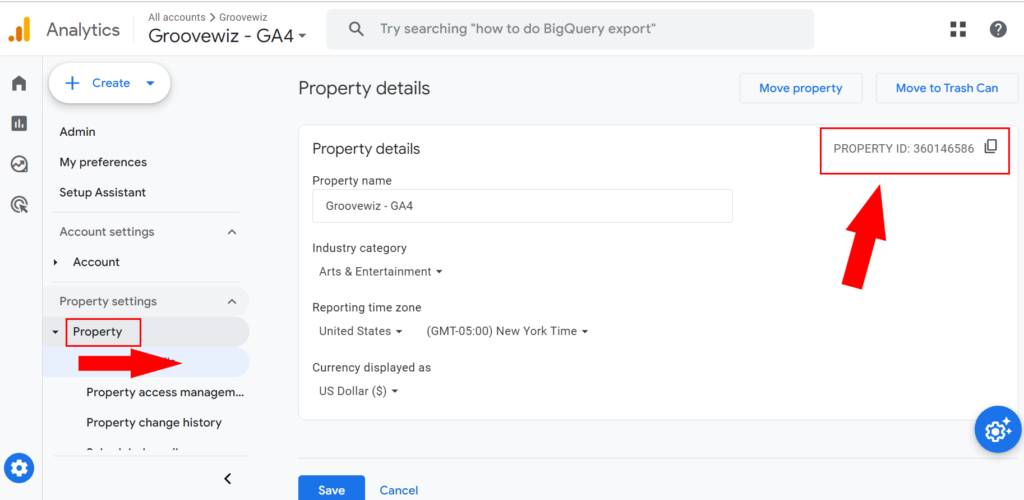Image resolution: width=1024 pixels, height=500 pixels.
Task: Open the Reports bar chart icon
Action: pyautogui.click(x=20, y=123)
